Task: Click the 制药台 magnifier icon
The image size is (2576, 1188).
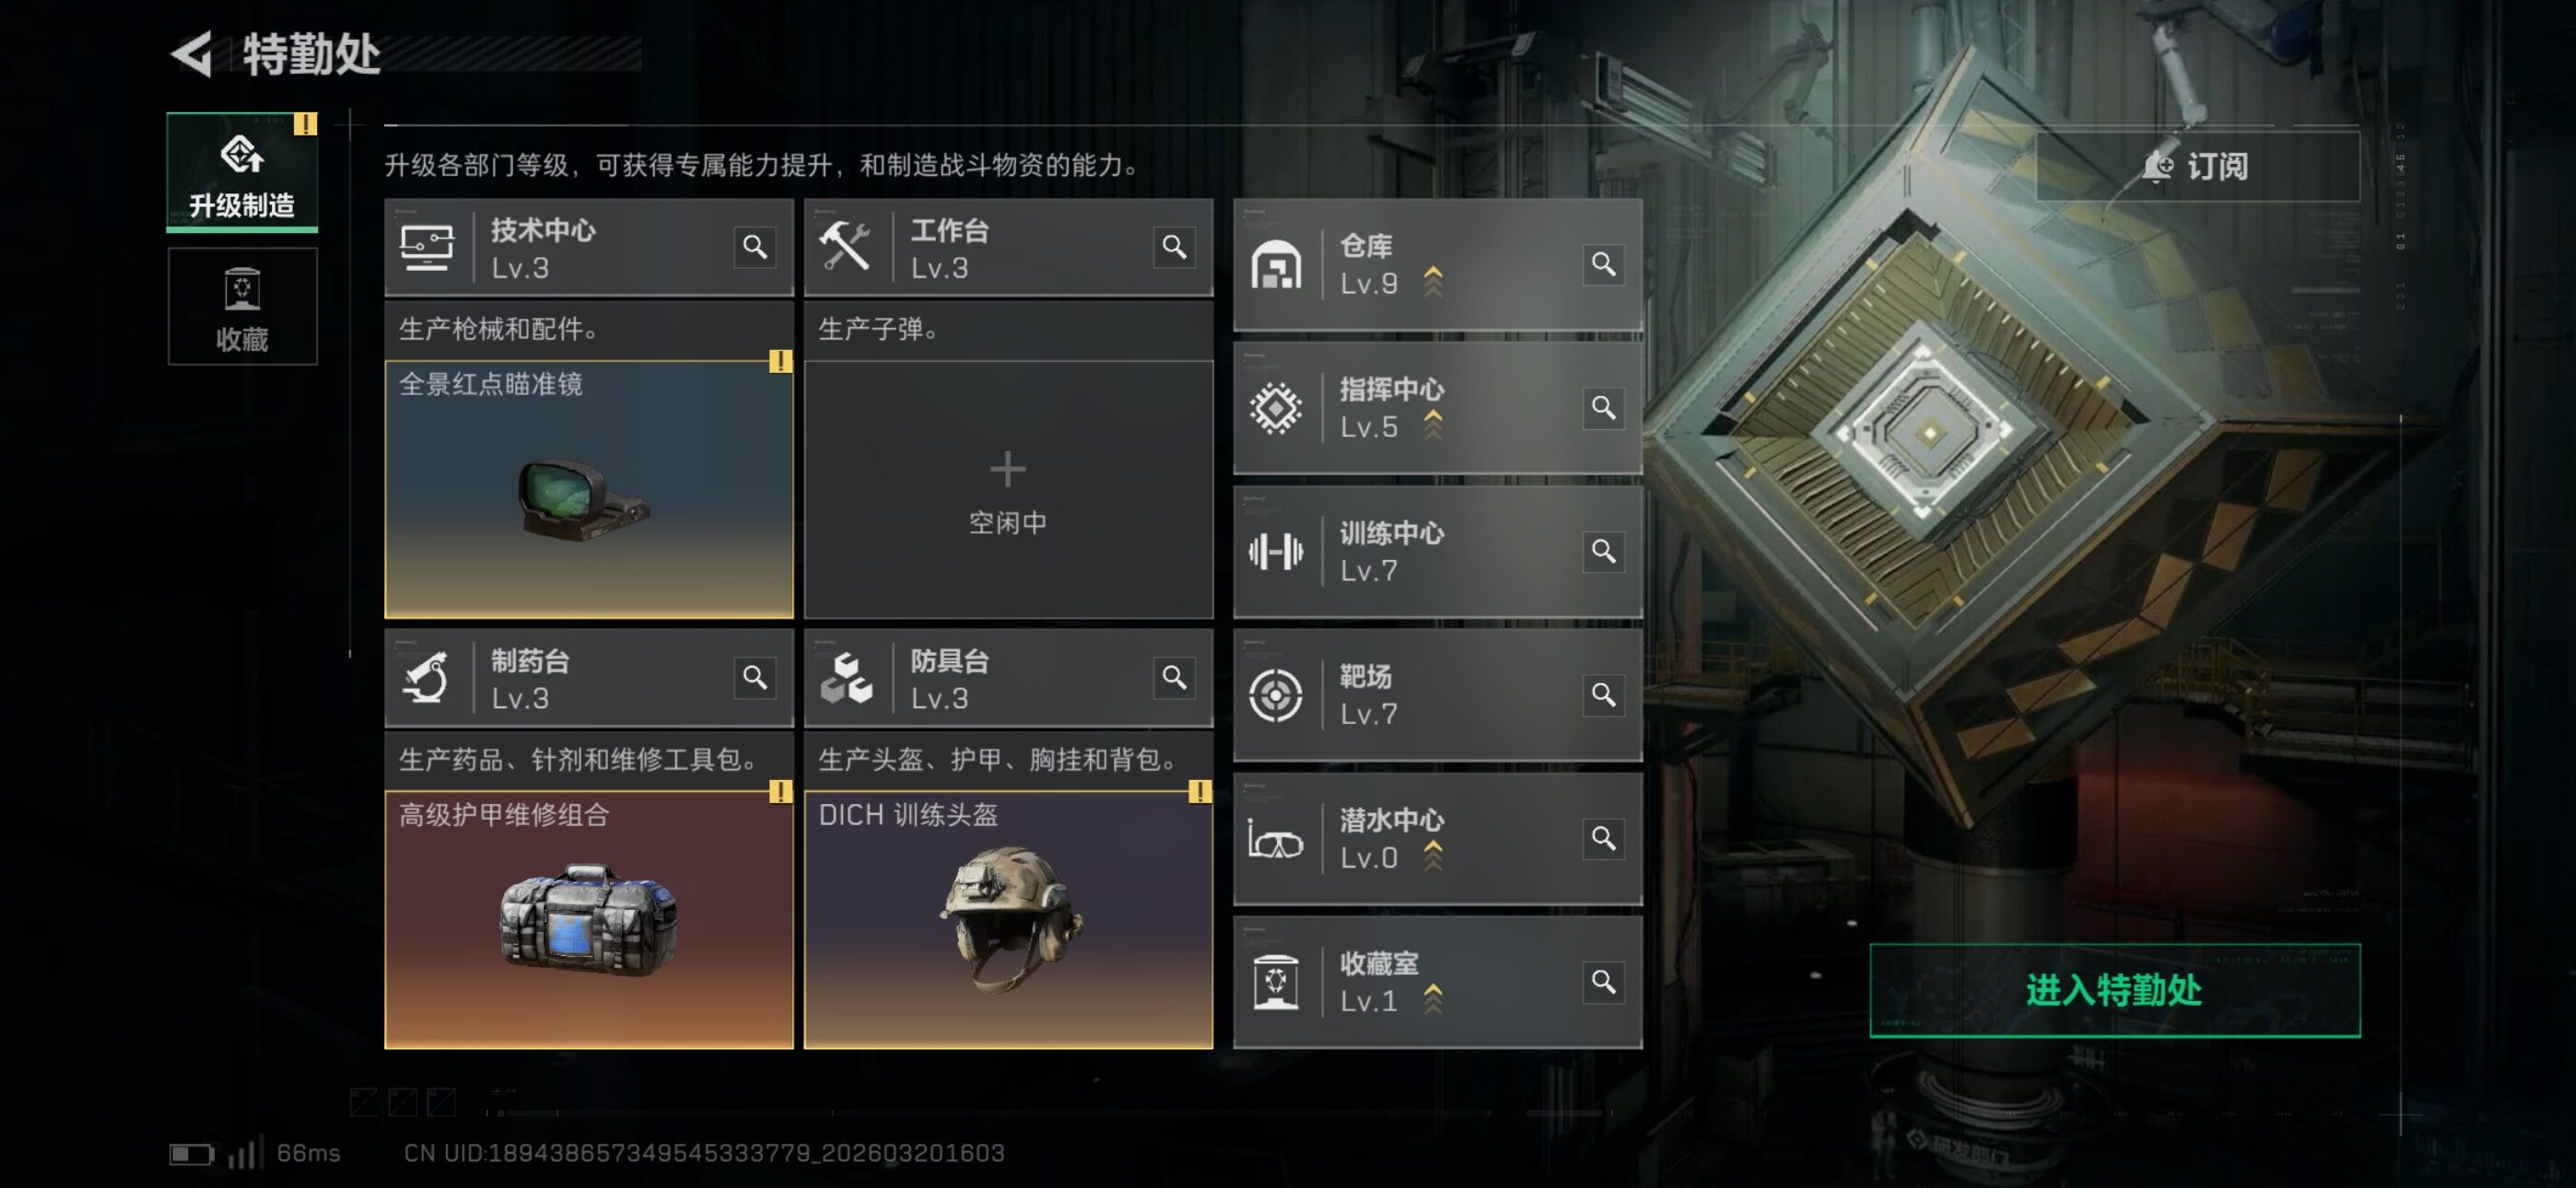Action: pos(755,678)
